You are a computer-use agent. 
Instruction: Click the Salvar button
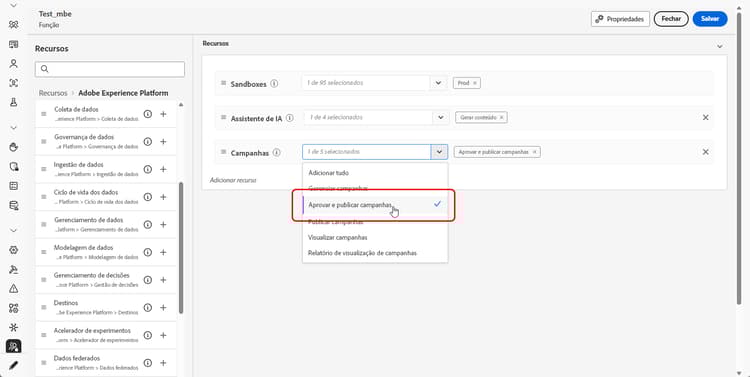pyautogui.click(x=710, y=19)
